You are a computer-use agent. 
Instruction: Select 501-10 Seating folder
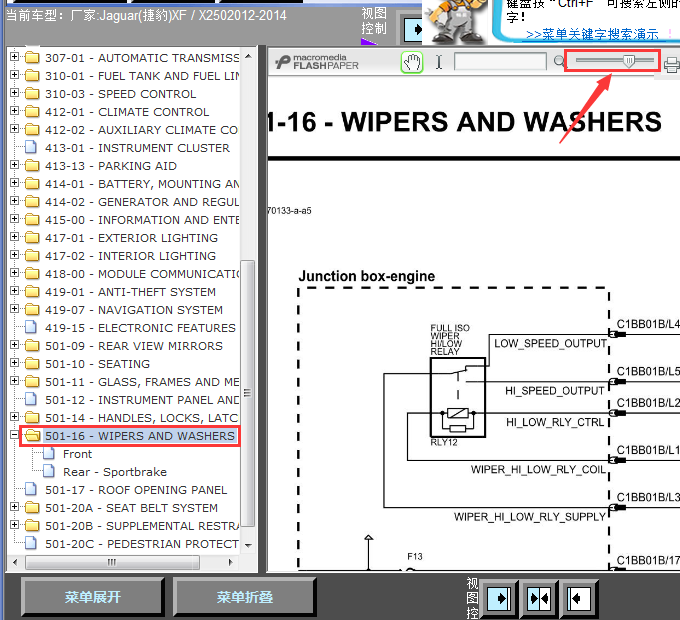(98, 364)
